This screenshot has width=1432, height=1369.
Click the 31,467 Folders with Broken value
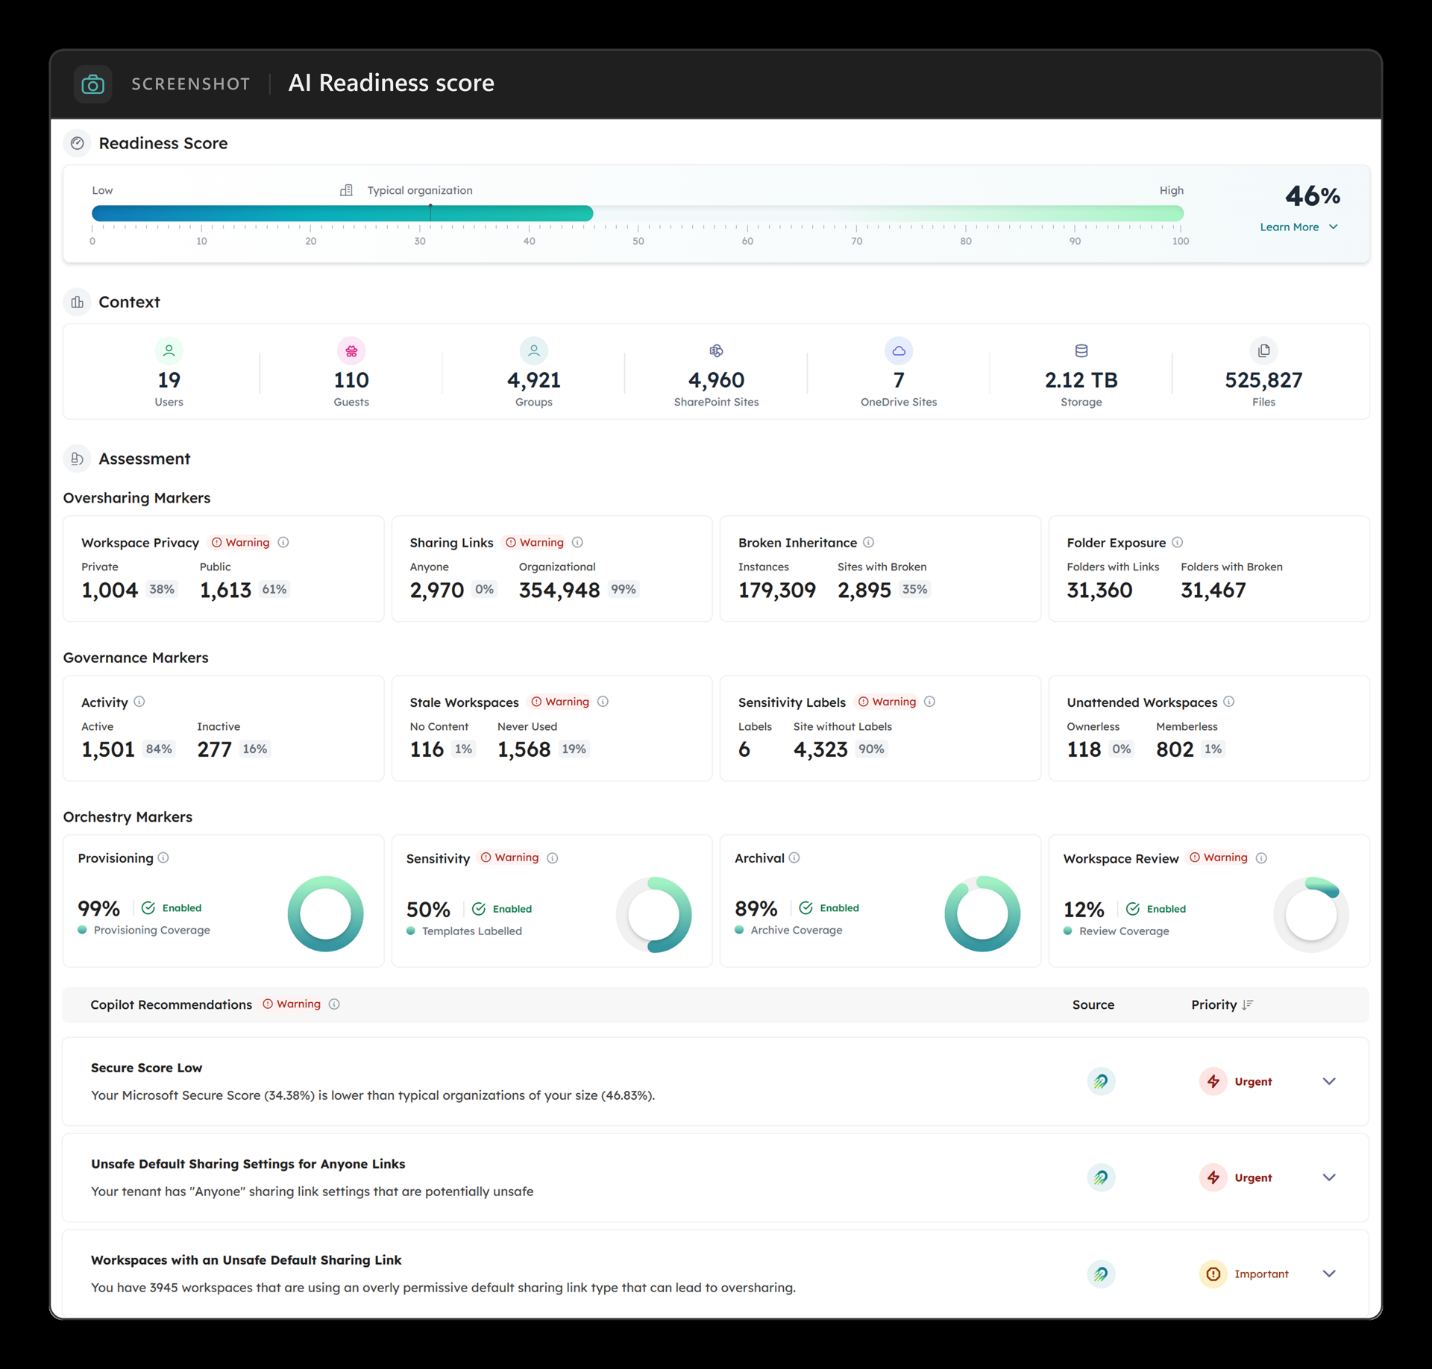(1213, 590)
